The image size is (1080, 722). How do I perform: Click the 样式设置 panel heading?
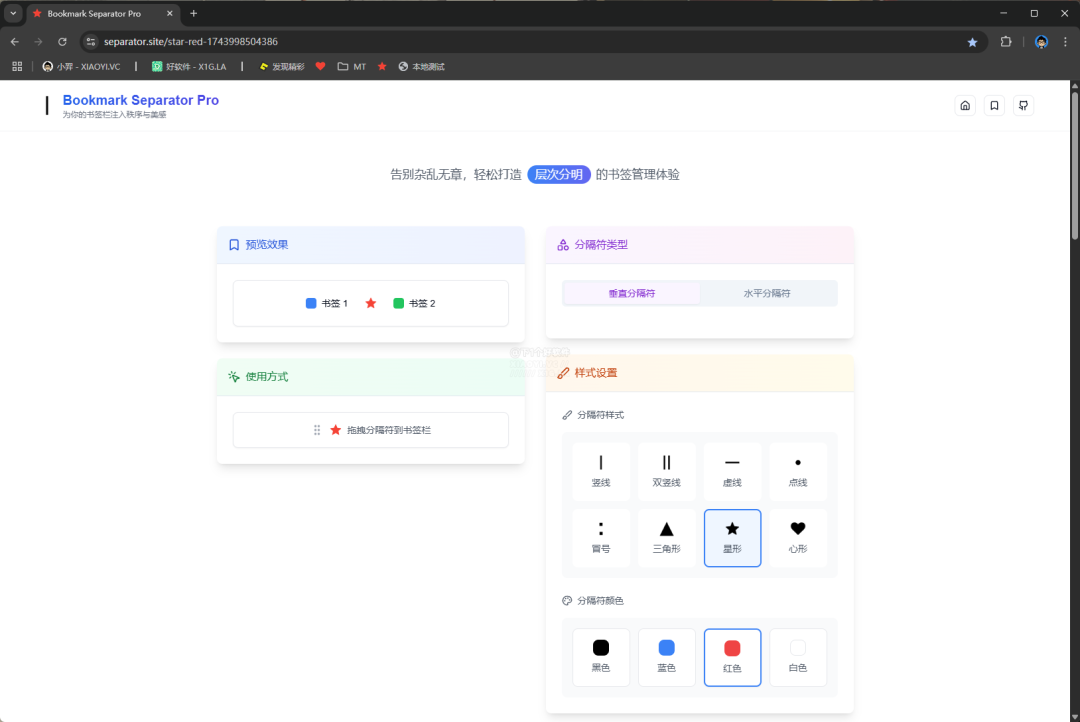pos(596,373)
